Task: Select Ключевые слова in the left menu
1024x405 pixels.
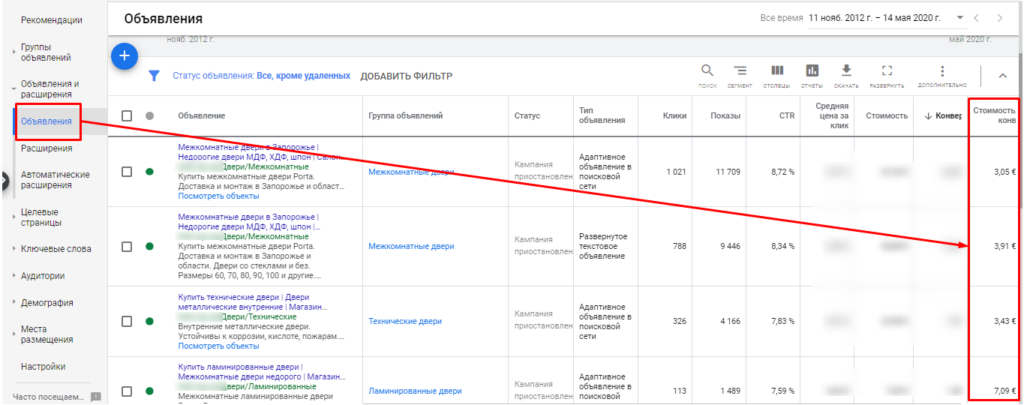Action: click(56, 248)
